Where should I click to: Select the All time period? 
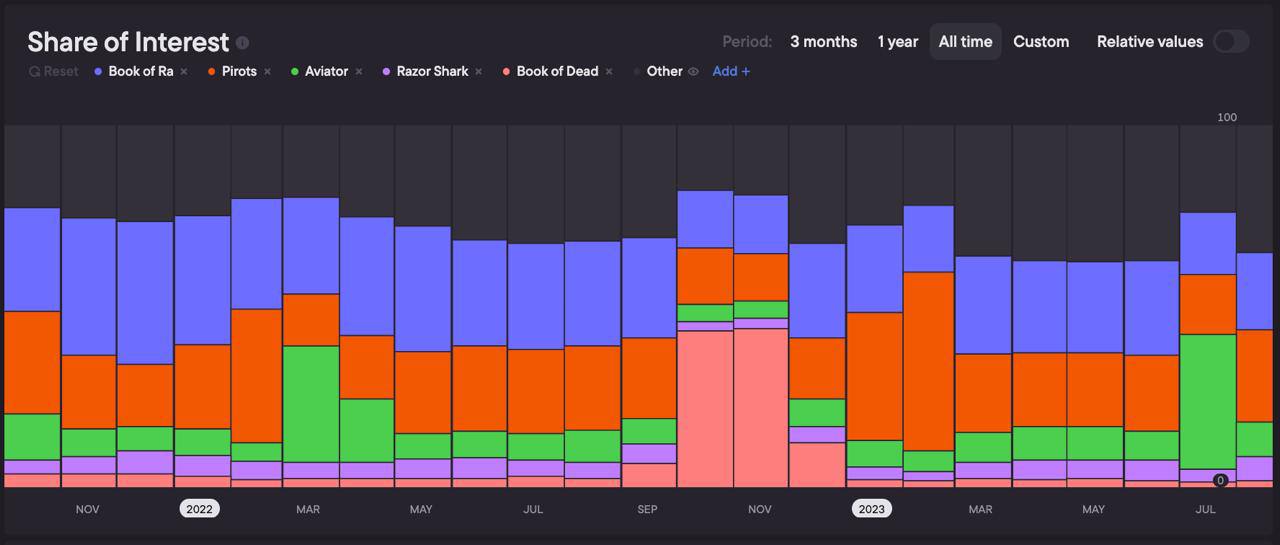pos(965,42)
